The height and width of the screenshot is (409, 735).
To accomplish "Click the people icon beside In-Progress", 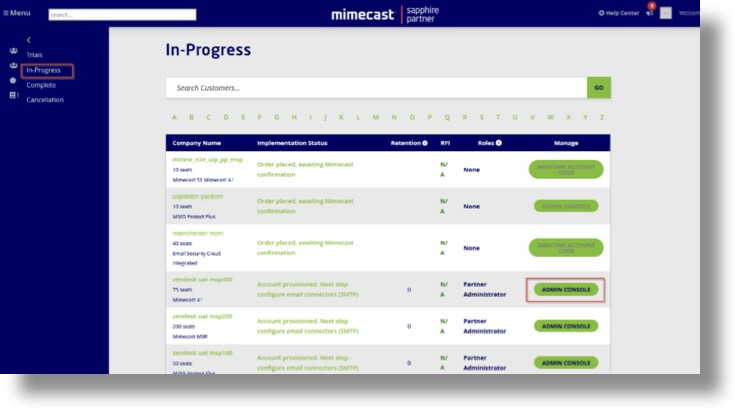I will 14,66.
